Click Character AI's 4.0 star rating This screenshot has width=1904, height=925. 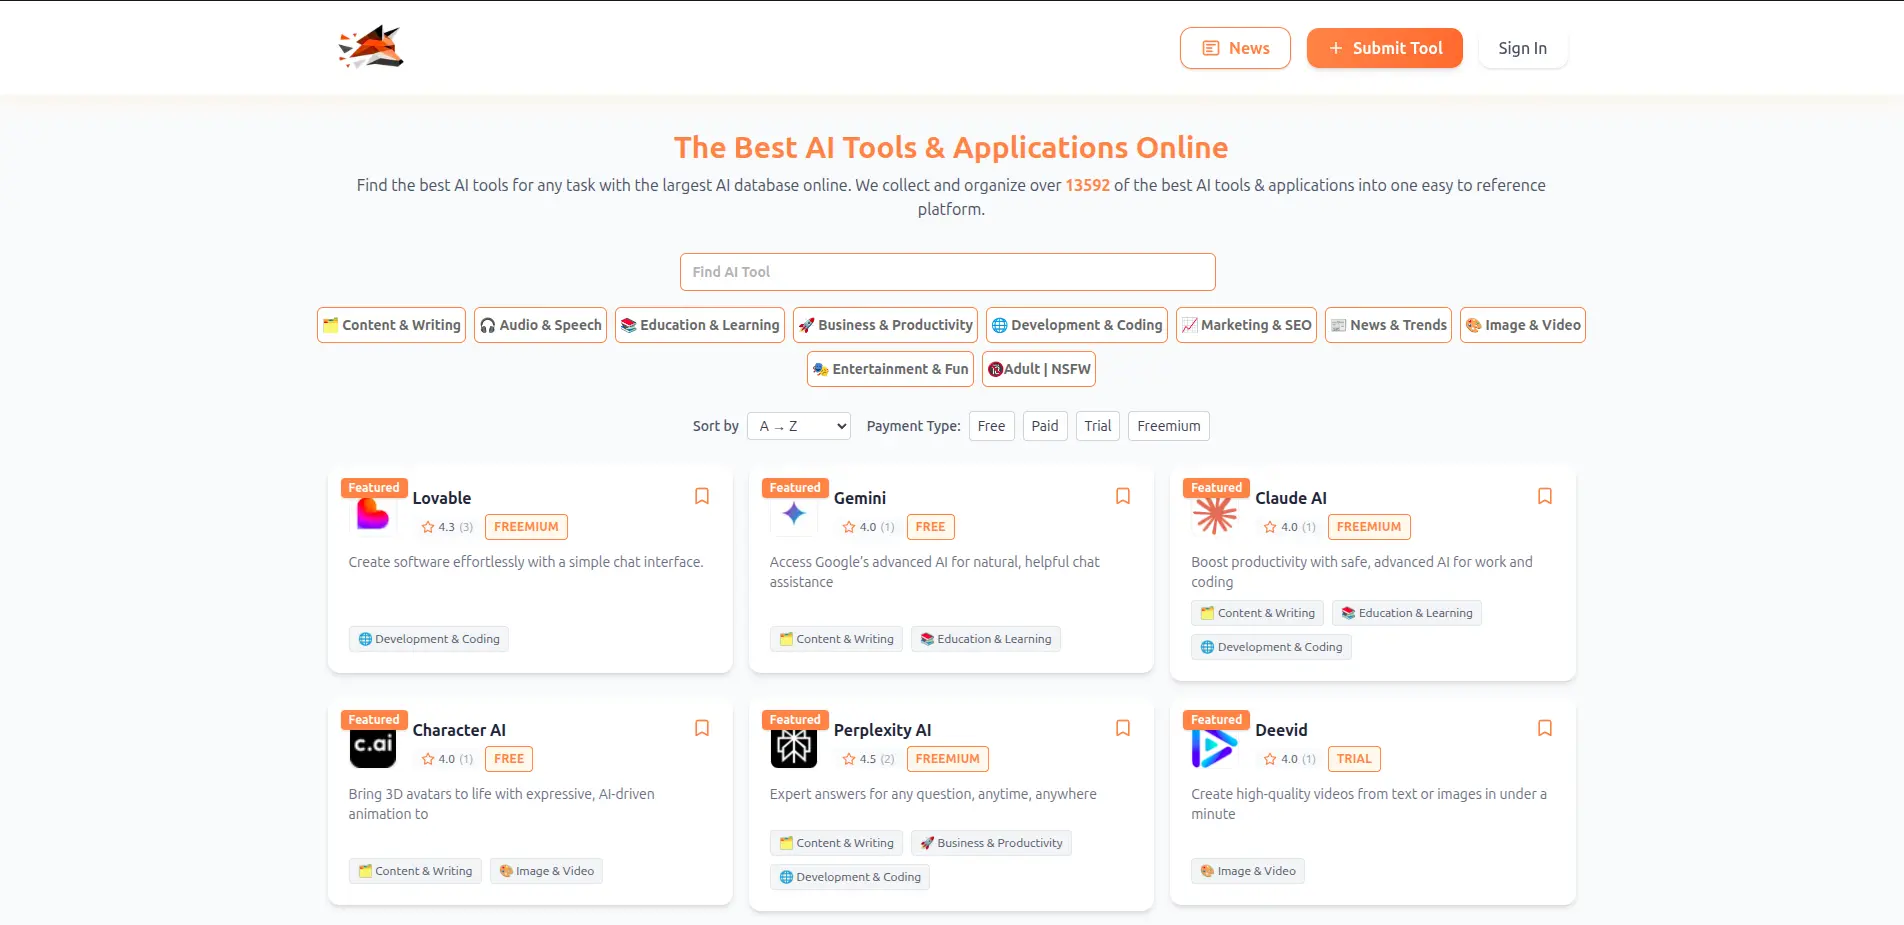coord(447,759)
